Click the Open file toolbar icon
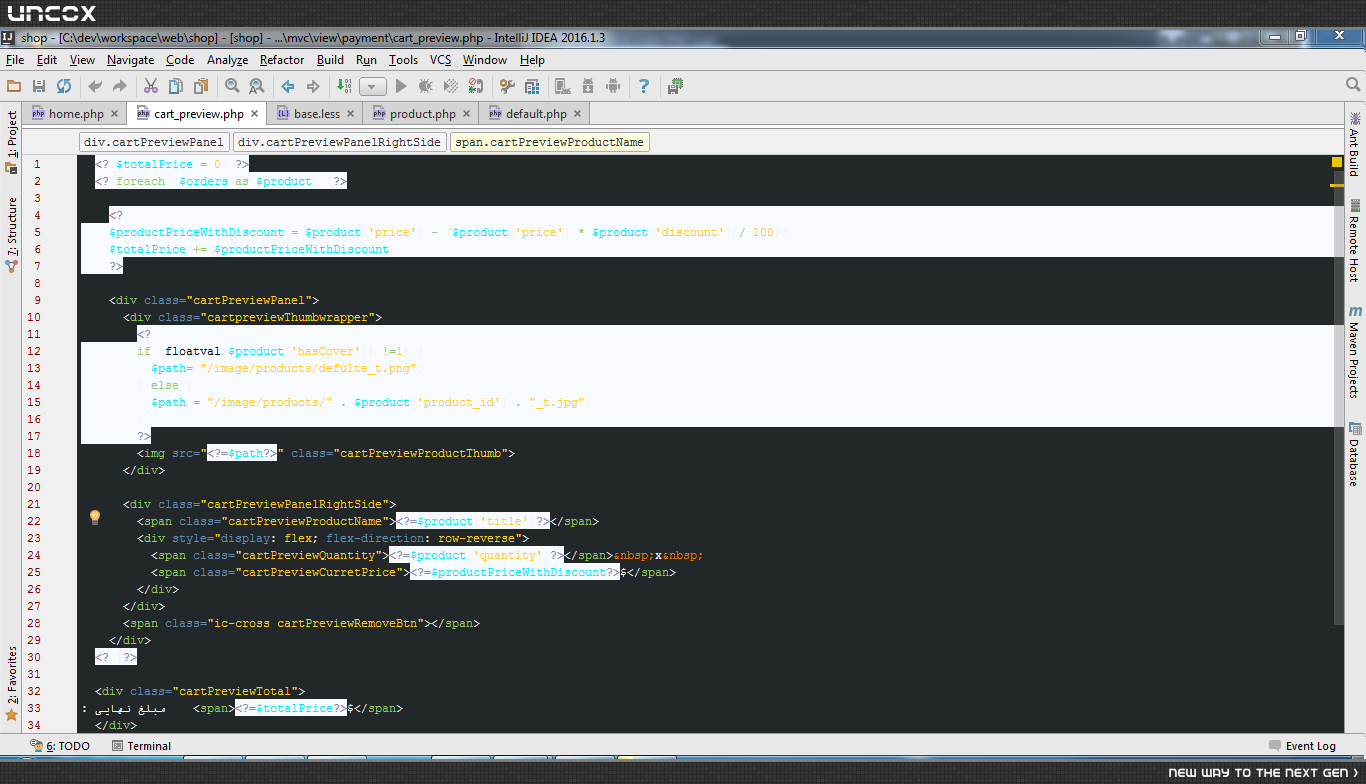The image size is (1366, 784). point(14,87)
